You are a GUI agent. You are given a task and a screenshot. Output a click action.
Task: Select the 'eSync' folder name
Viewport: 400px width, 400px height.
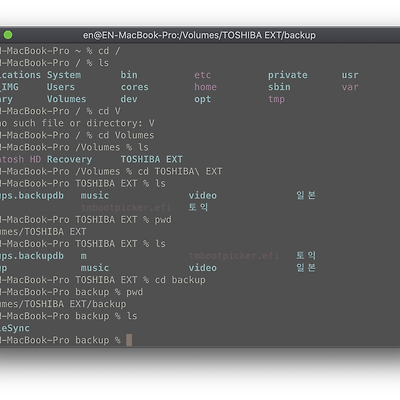click(x=16, y=328)
